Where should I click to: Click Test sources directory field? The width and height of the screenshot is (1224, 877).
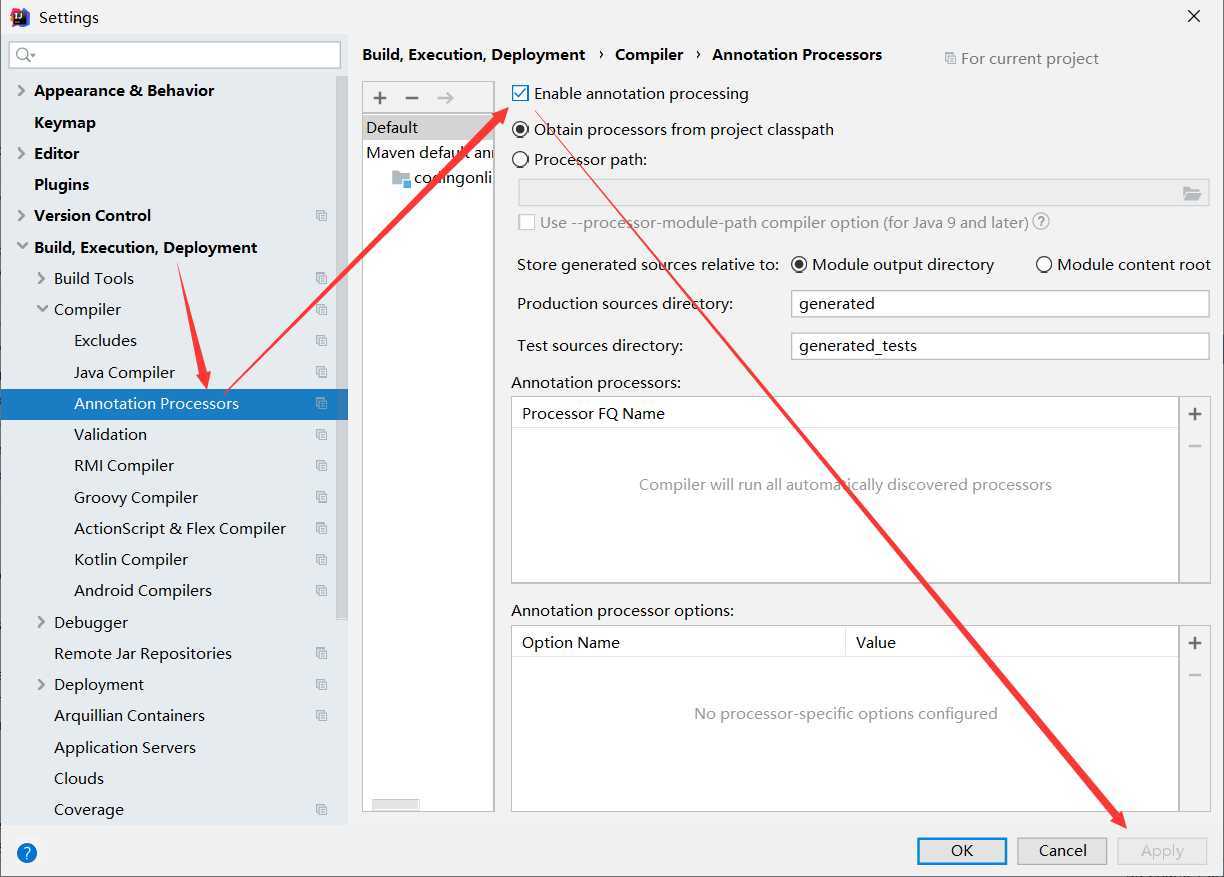[1000, 346]
